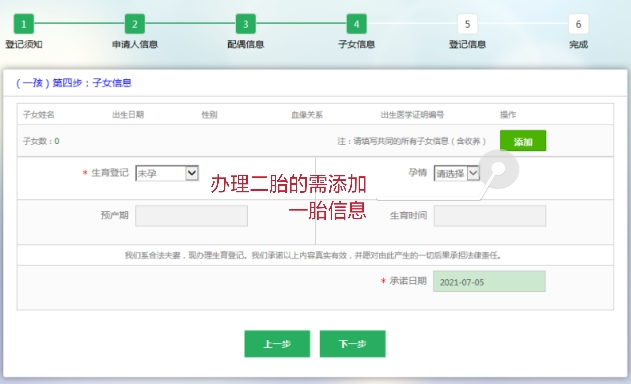Click the 血缘关系 column header
The width and height of the screenshot is (631, 384).
coord(307,115)
